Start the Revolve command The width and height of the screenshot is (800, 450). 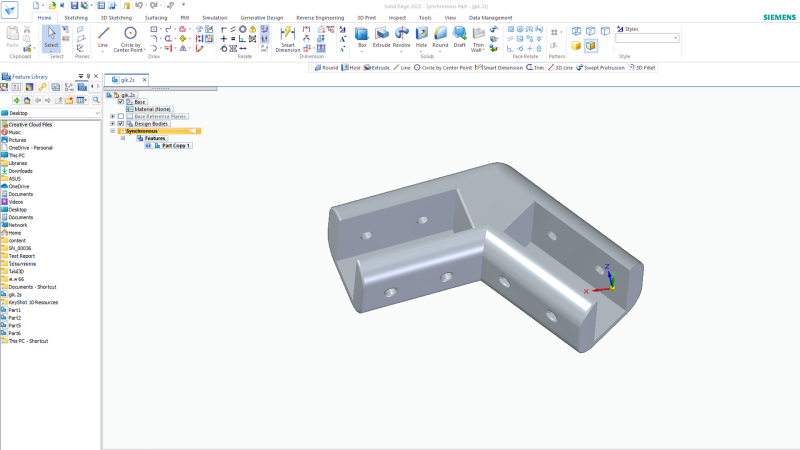pyautogui.click(x=402, y=39)
